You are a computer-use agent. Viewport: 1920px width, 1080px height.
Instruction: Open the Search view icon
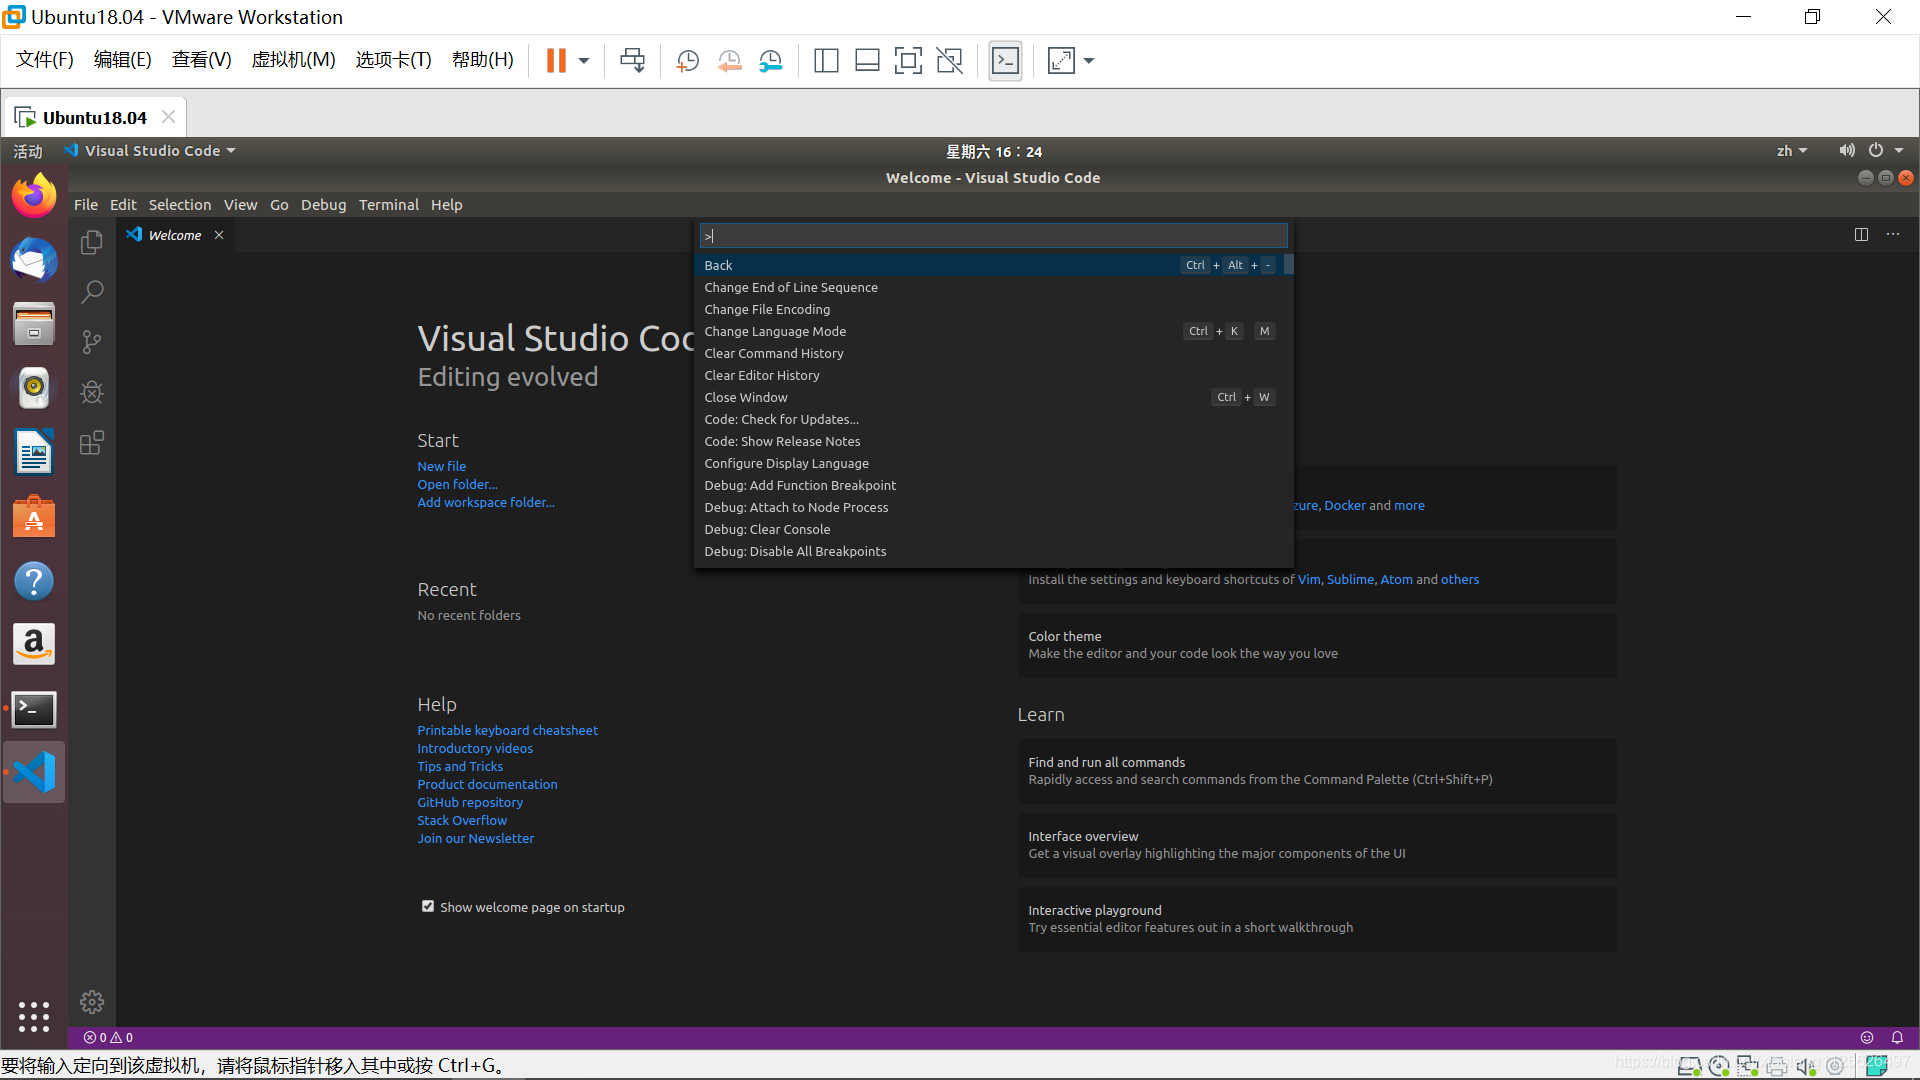click(92, 292)
